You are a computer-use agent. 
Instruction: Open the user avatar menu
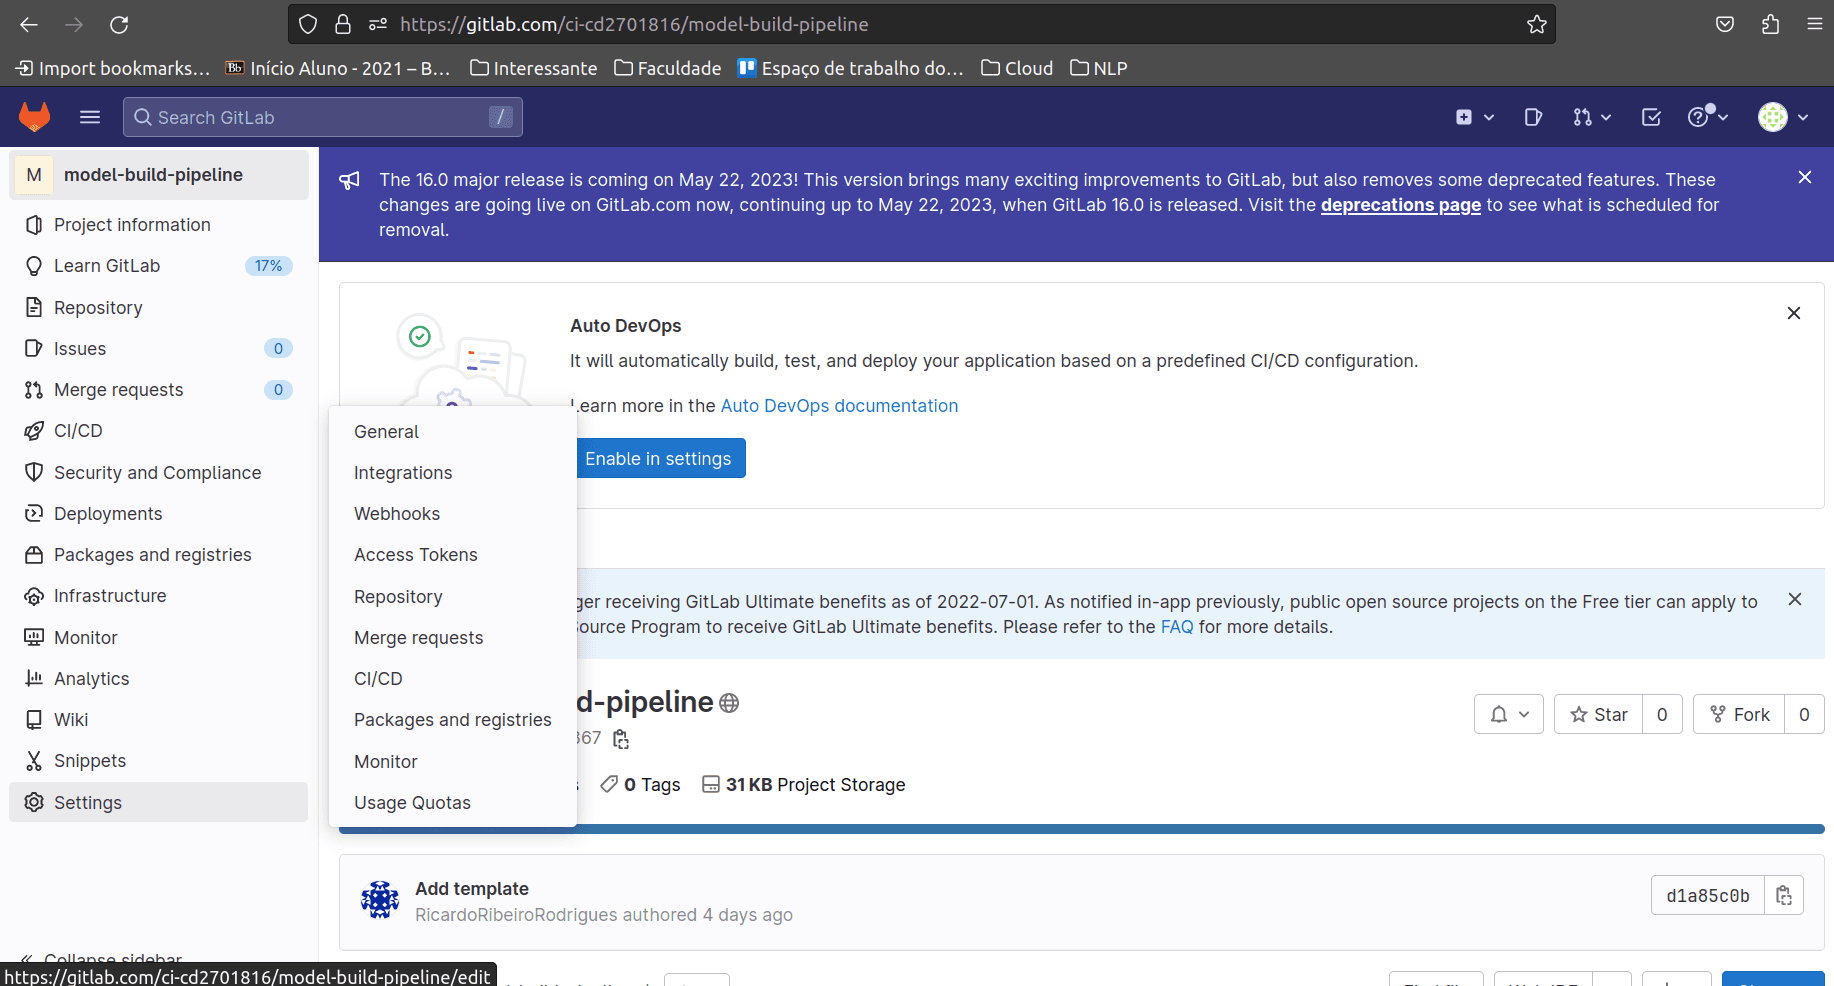1783,117
